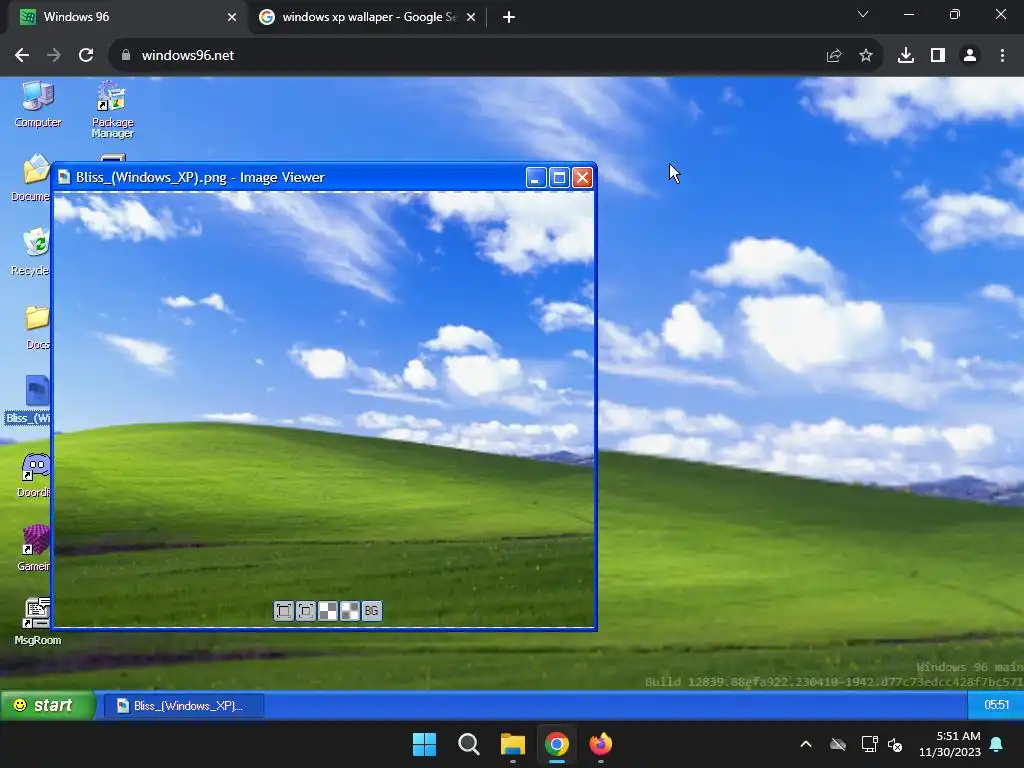Screen dimensions: 1024x768
Task: Open the Computer desktop icon
Action: pos(38,104)
